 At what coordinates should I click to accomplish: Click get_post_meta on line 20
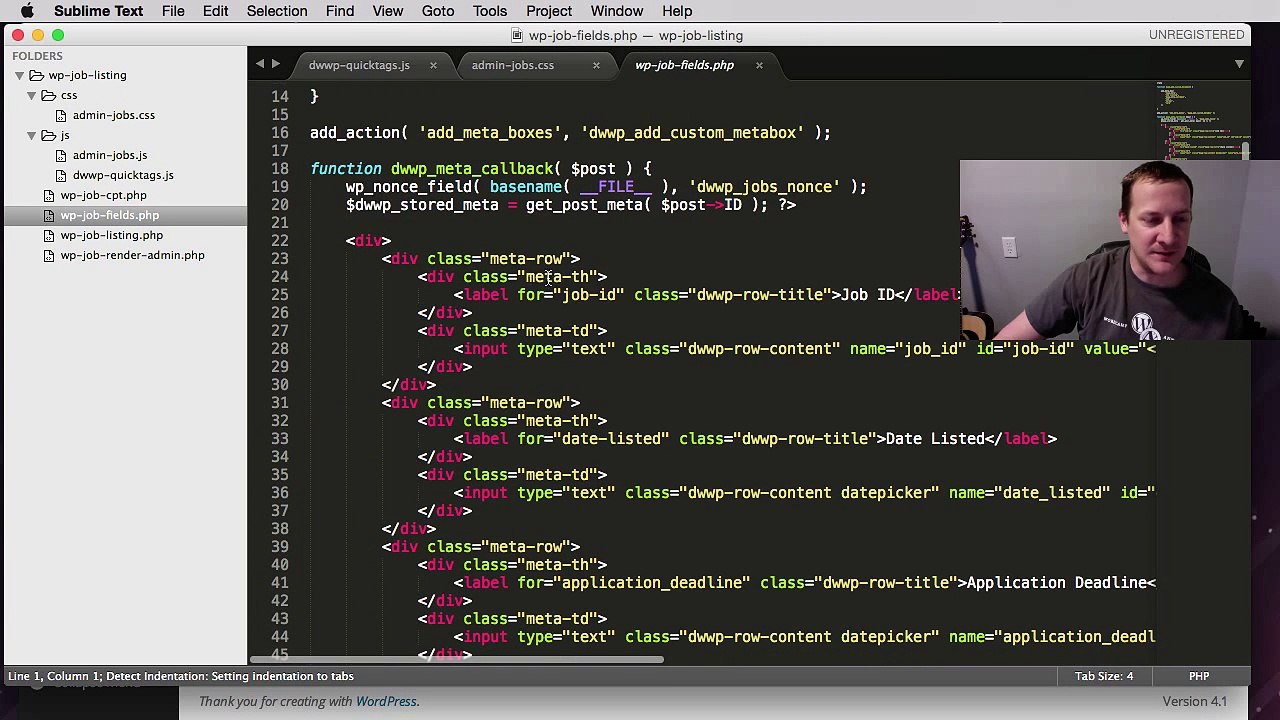point(584,205)
